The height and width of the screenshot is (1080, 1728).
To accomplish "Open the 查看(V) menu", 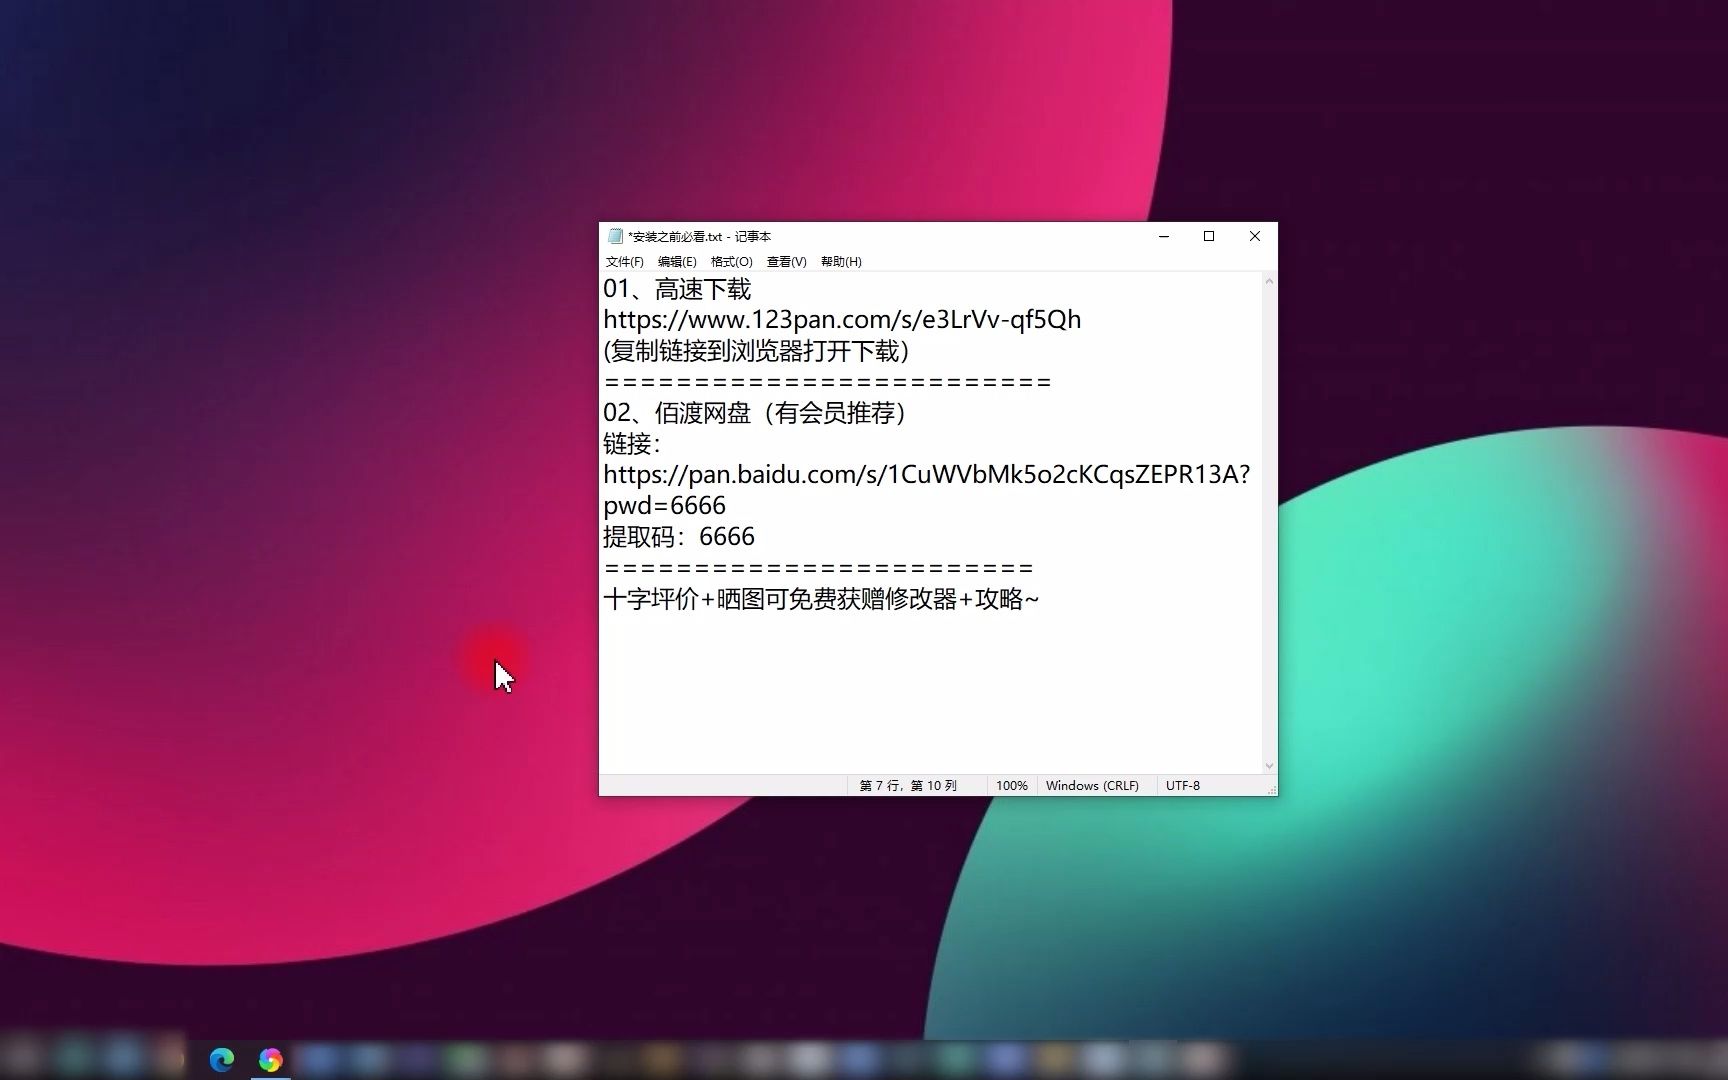I will (x=786, y=262).
